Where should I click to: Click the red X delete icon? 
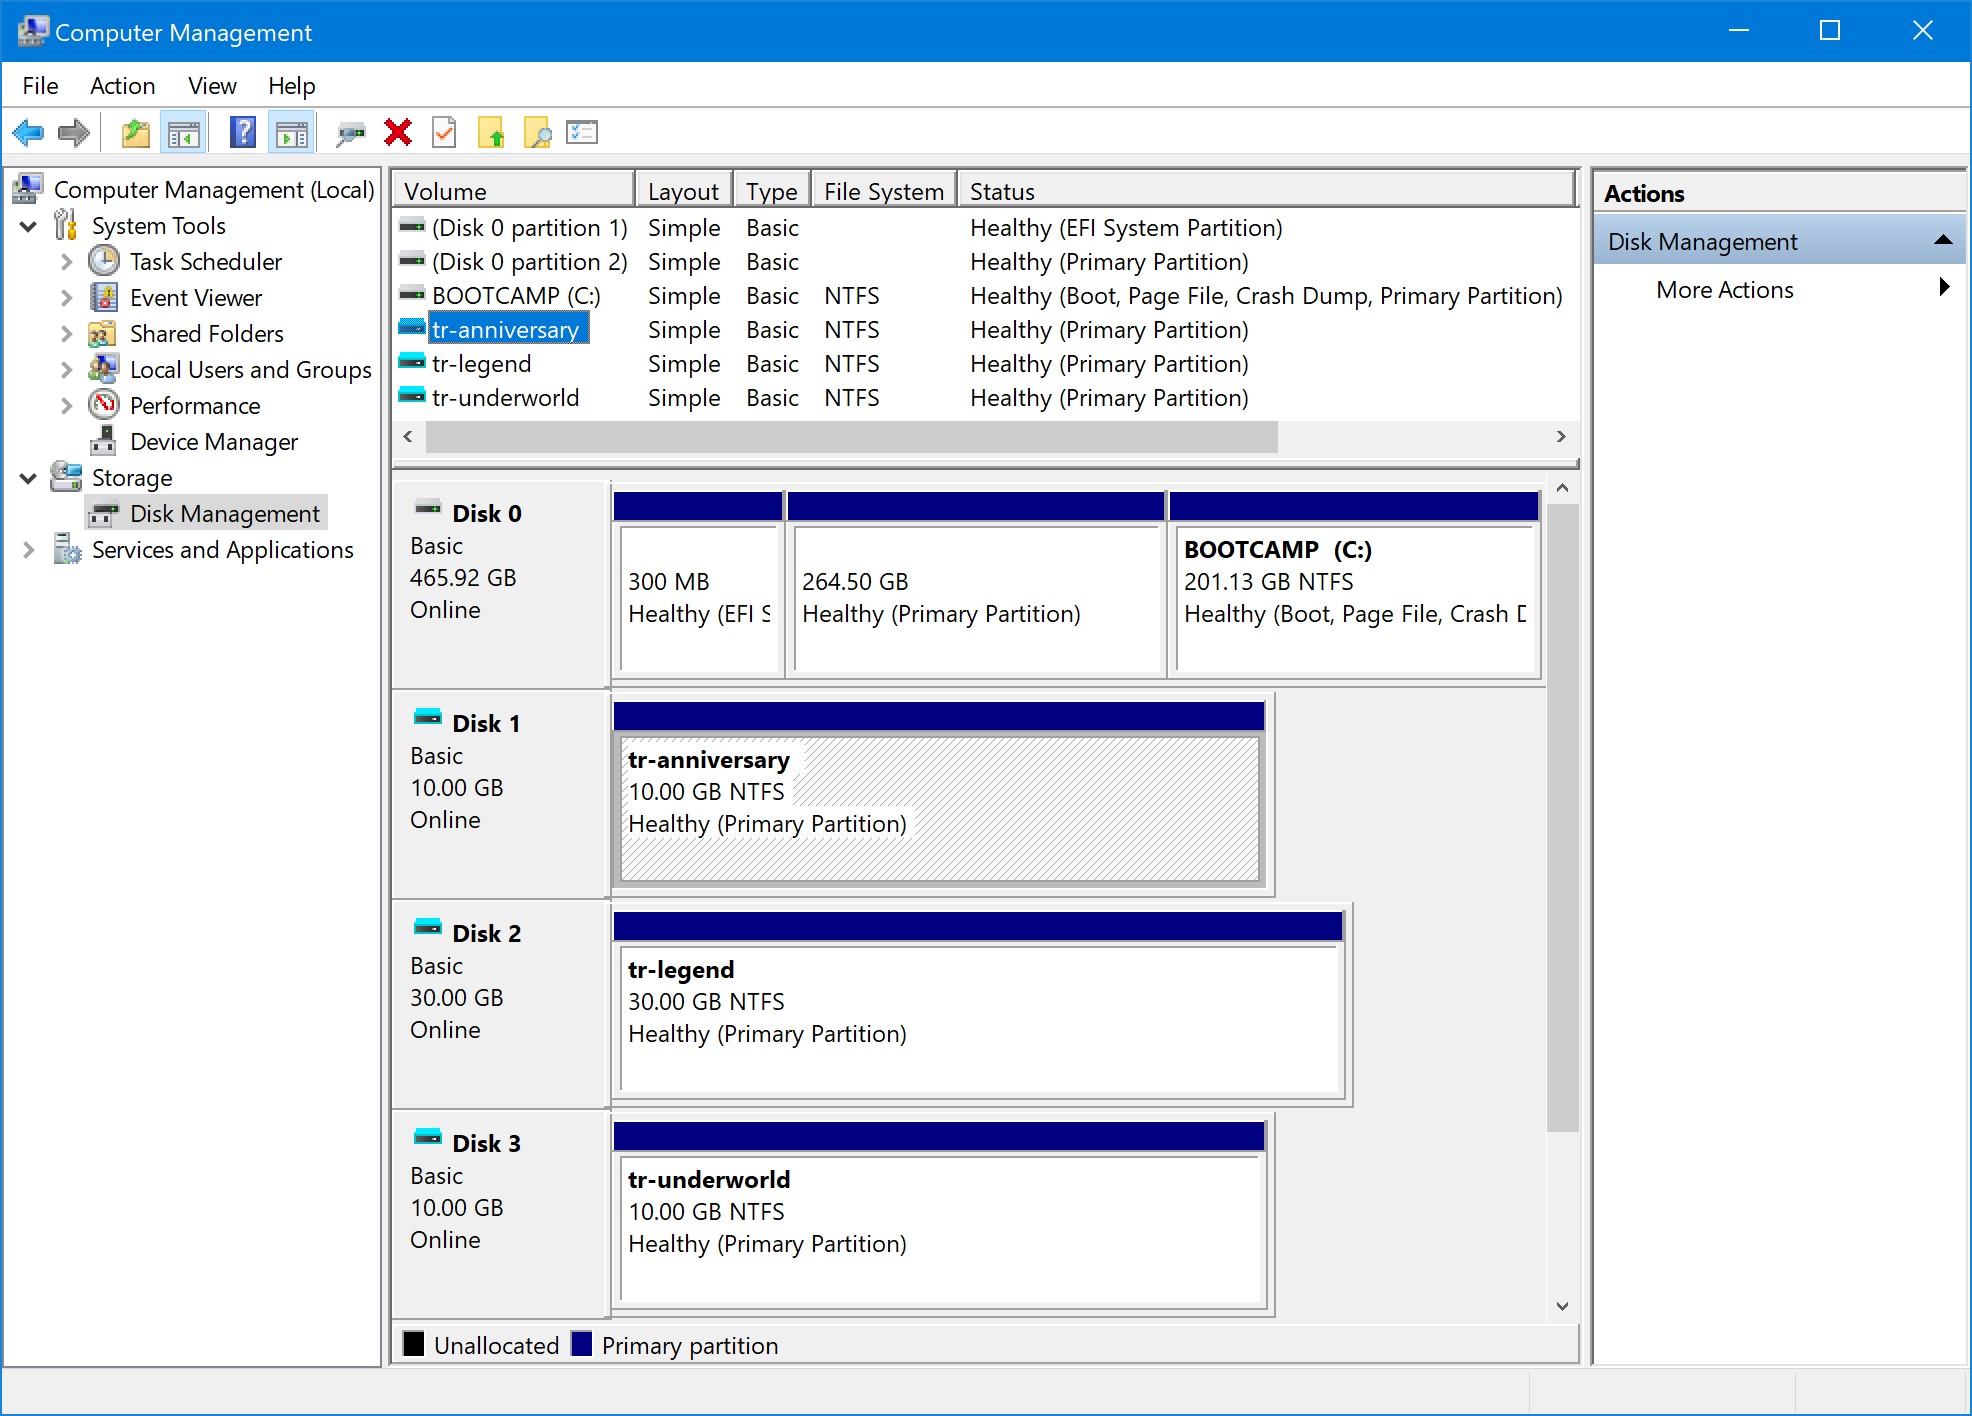pyautogui.click(x=398, y=133)
